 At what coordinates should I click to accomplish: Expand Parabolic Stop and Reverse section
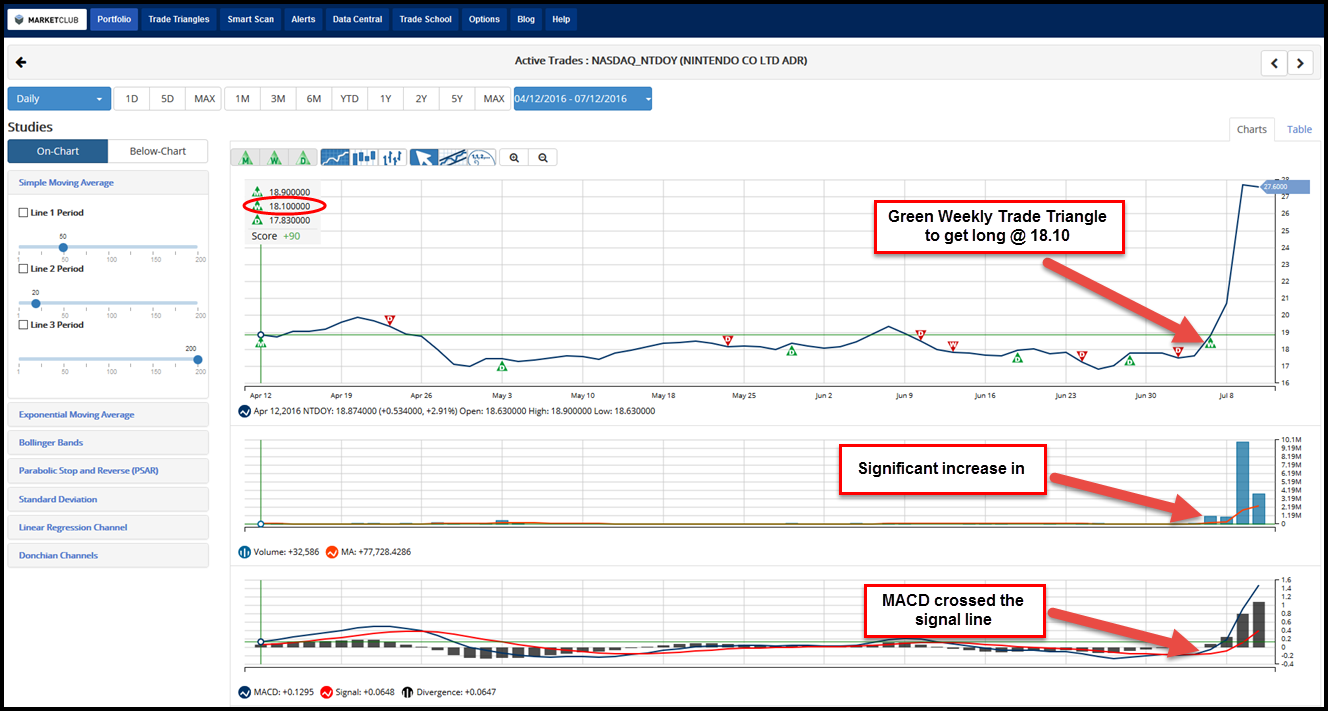(x=108, y=471)
